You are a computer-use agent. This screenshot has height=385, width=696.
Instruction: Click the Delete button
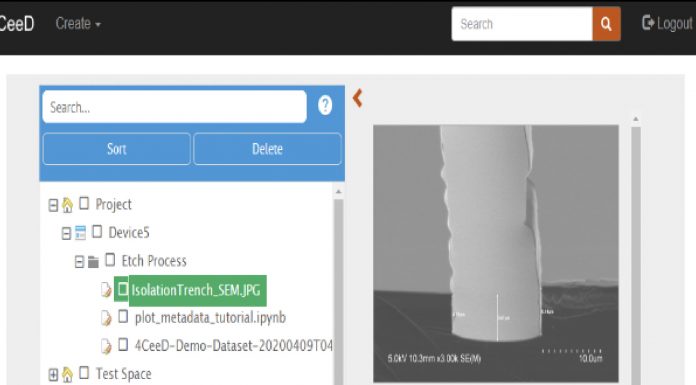267,149
